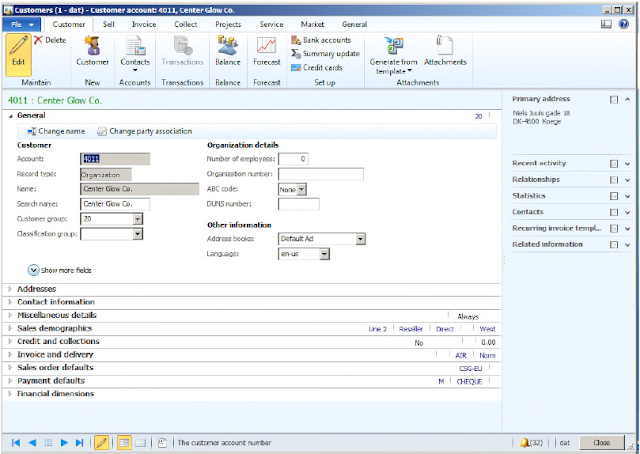Click the Organization number field
Viewport: 640px width, 454px height.
click(321, 174)
